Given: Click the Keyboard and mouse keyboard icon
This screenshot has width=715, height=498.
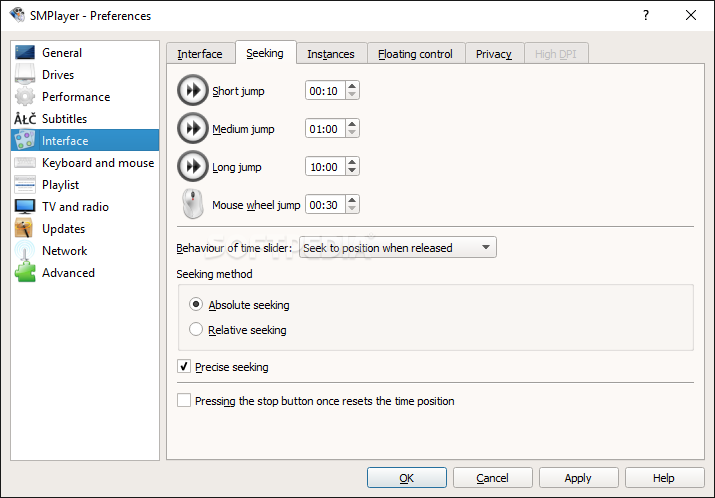Looking at the screenshot, I should 25,162.
